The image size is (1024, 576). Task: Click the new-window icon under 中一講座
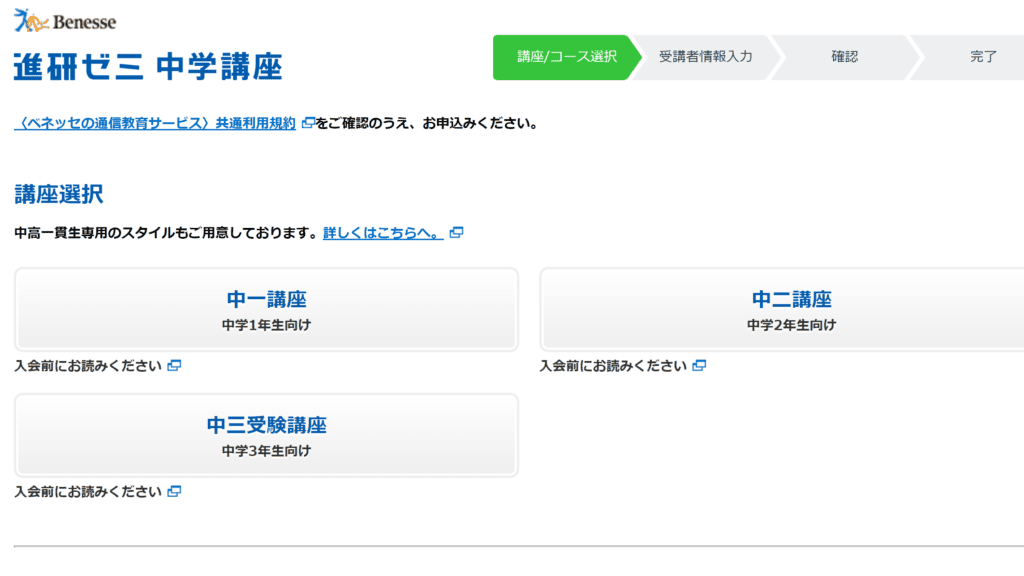tap(174, 366)
